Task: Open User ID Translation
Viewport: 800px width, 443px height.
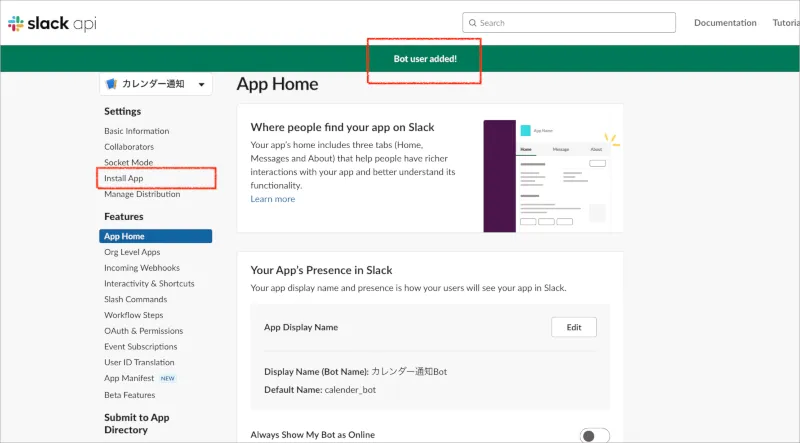Action: (139, 362)
